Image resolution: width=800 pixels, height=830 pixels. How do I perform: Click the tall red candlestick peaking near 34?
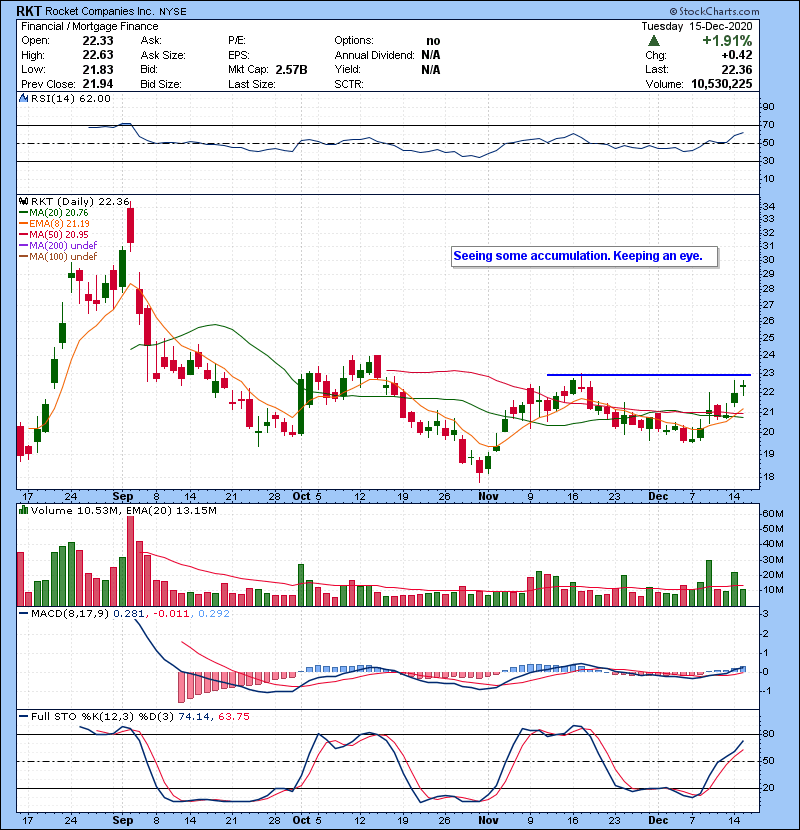(x=130, y=226)
